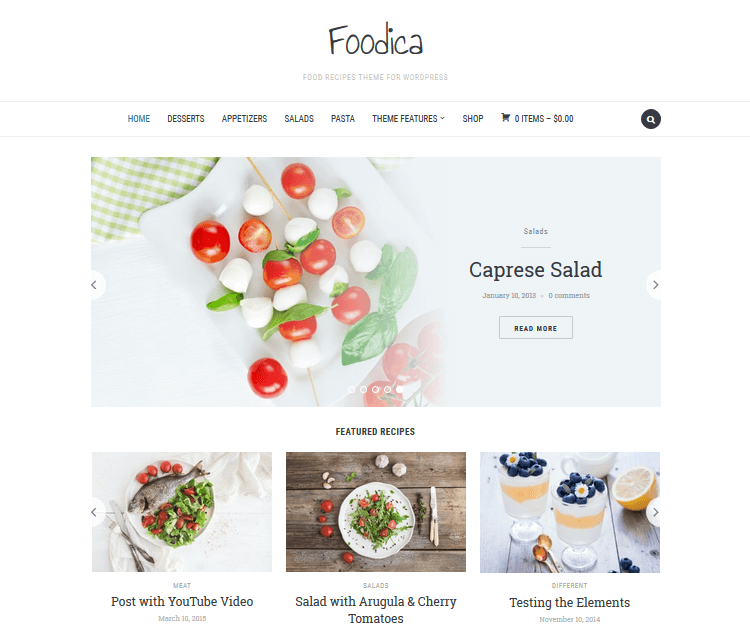This screenshot has height=625, width=750.
Task: Open the Pasta menu item
Action: [x=343, y=119]
